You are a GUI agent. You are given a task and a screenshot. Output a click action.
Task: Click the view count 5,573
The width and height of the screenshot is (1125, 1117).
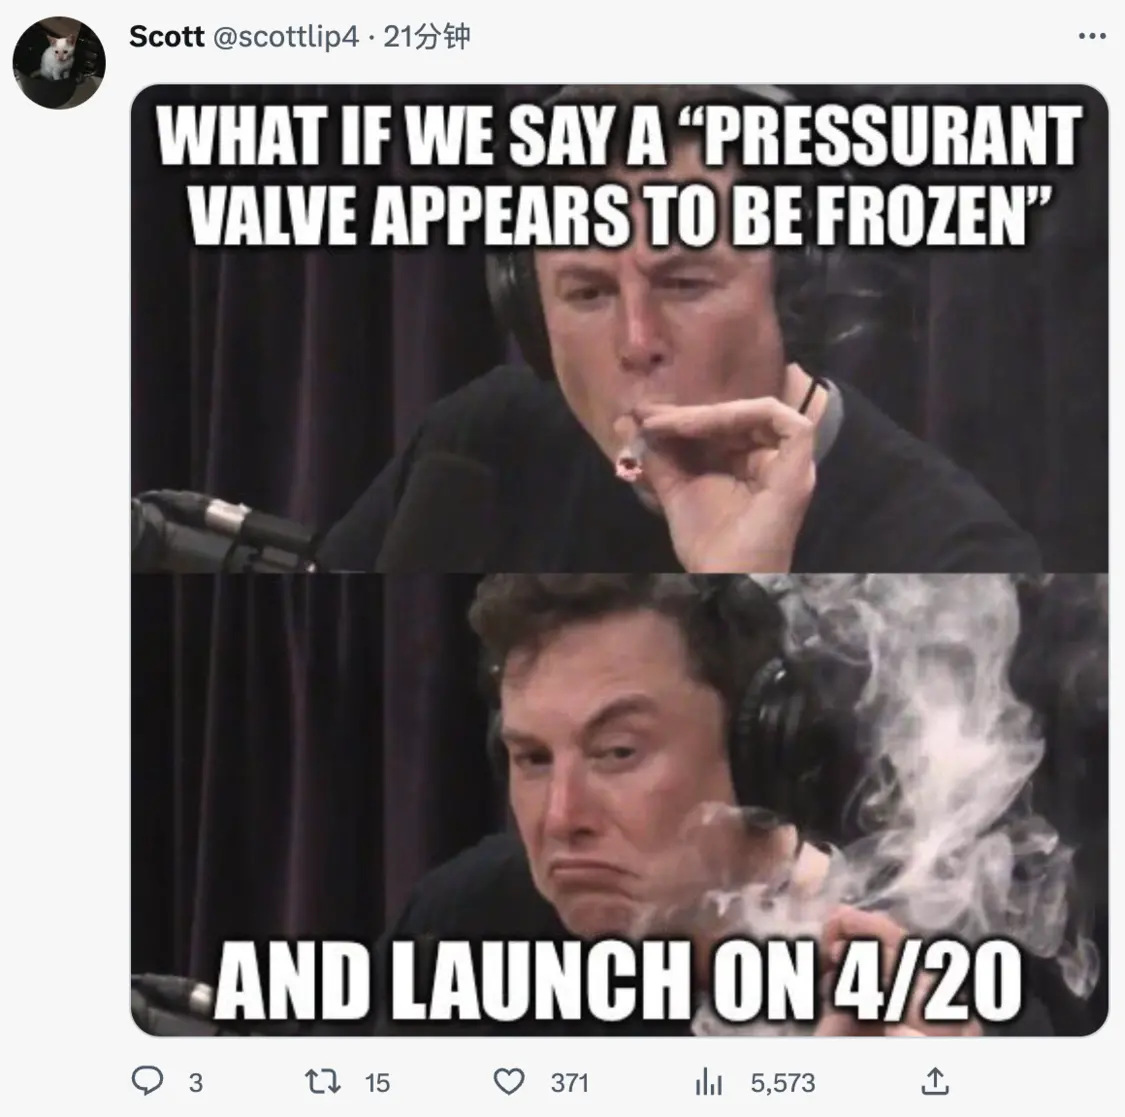(783, 1083)
